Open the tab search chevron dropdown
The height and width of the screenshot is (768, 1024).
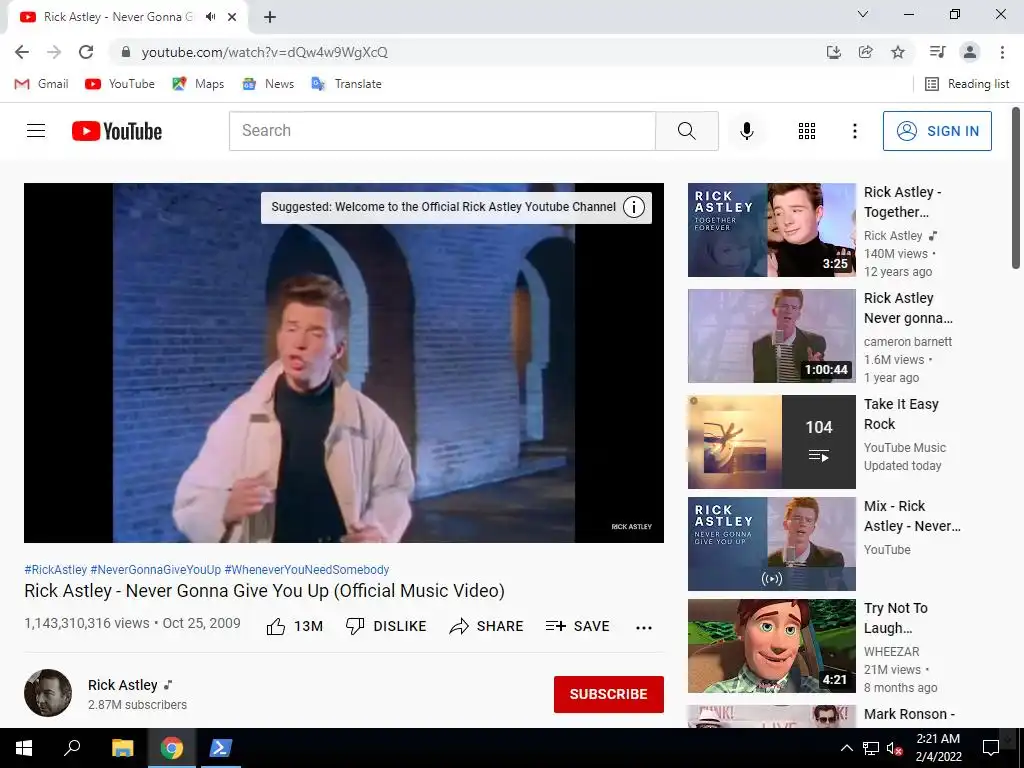tap(863, 14)
